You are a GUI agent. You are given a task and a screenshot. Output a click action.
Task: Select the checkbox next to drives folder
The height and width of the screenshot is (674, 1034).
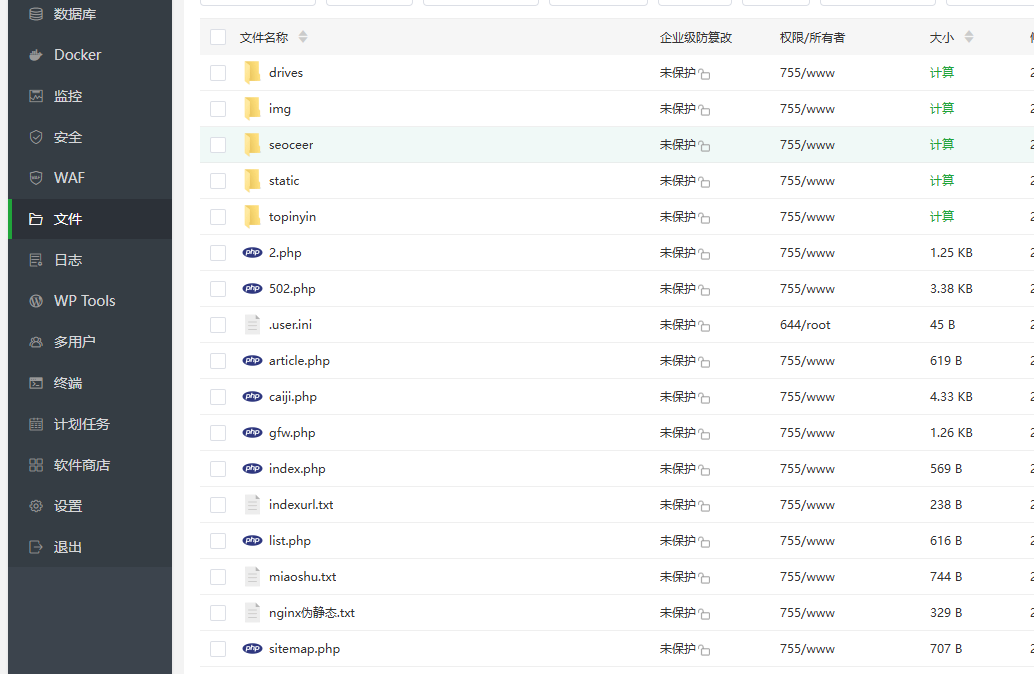click(x=218, y=73)
